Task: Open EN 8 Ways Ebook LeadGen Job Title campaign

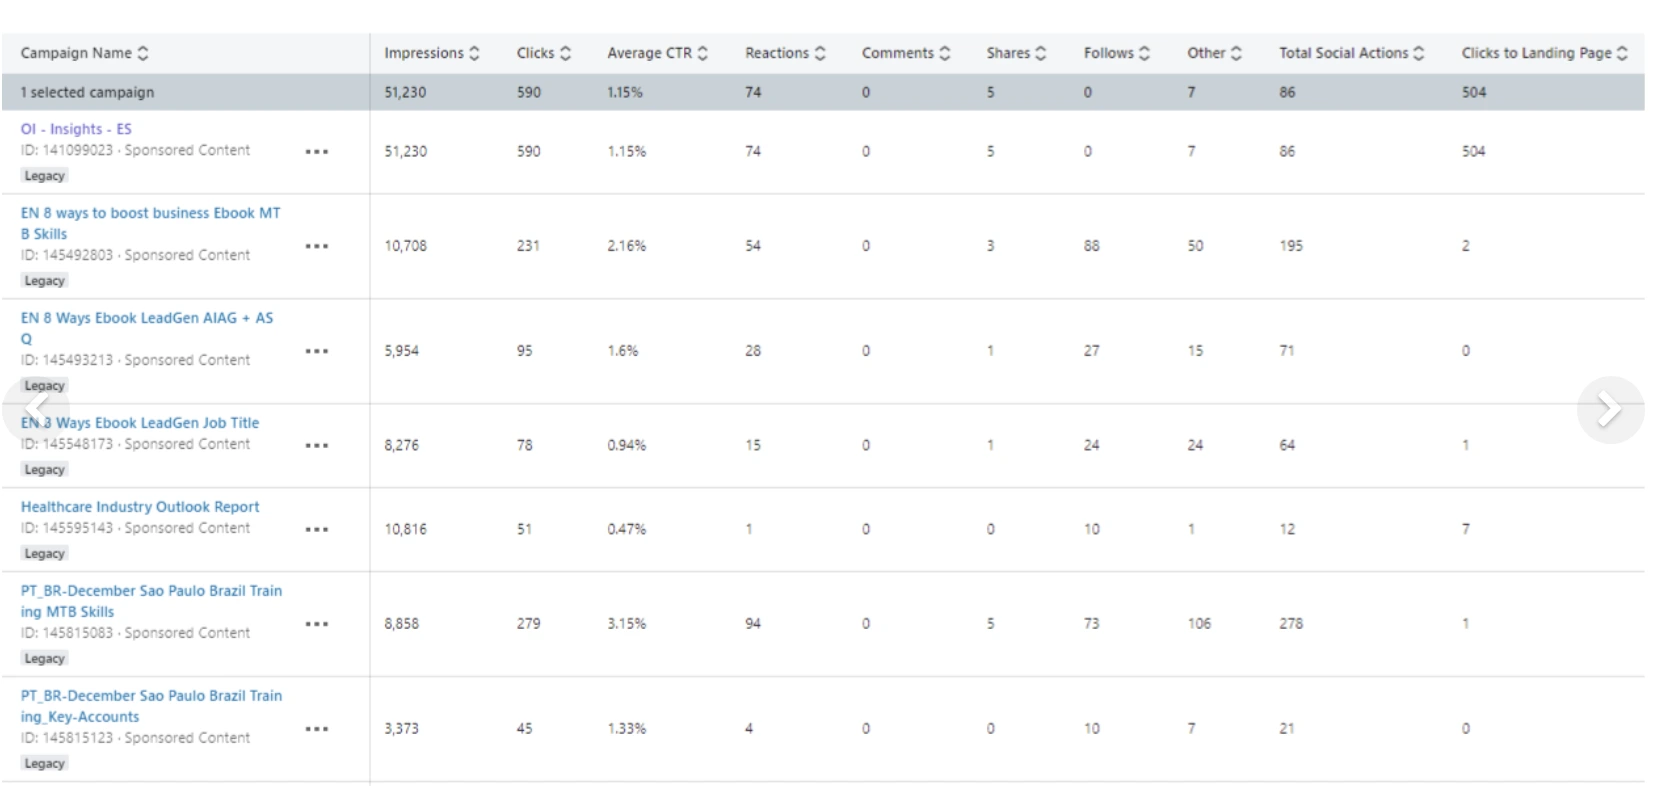Action: point(140,423)
